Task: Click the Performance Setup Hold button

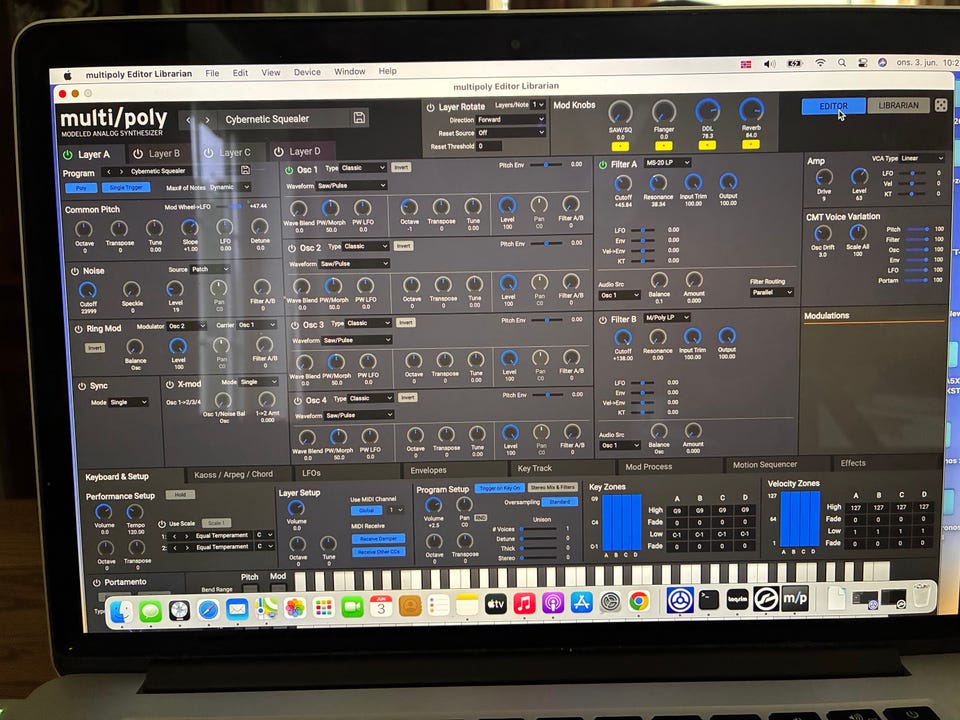Action: tap(180, 495)
